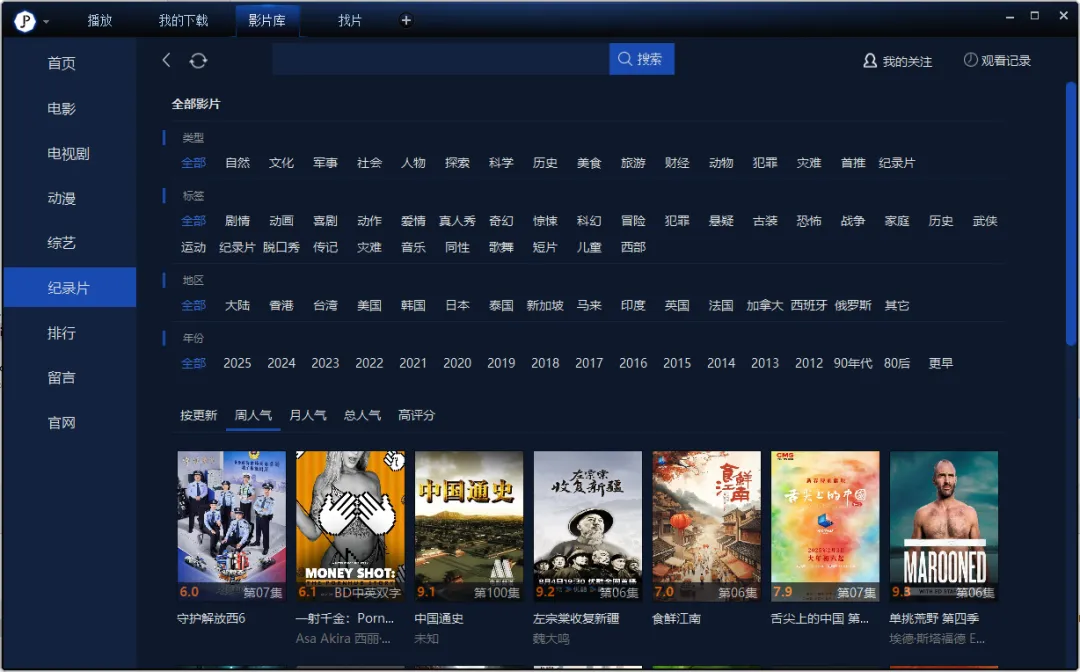Open 左宗棠收复新疆 poster thumbnail
Screen dimensions: 1080x672
coord(588,526)
